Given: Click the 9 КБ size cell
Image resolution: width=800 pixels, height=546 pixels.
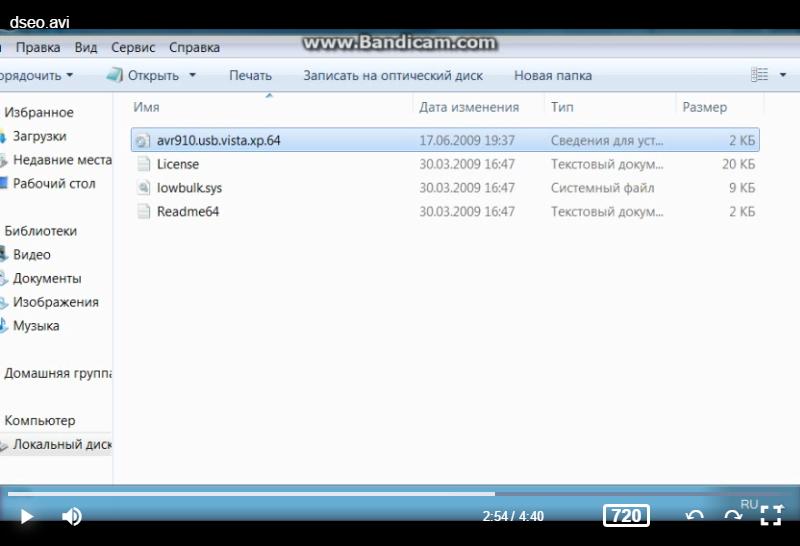Looking at the screenshot, I should tap(742, 188).
